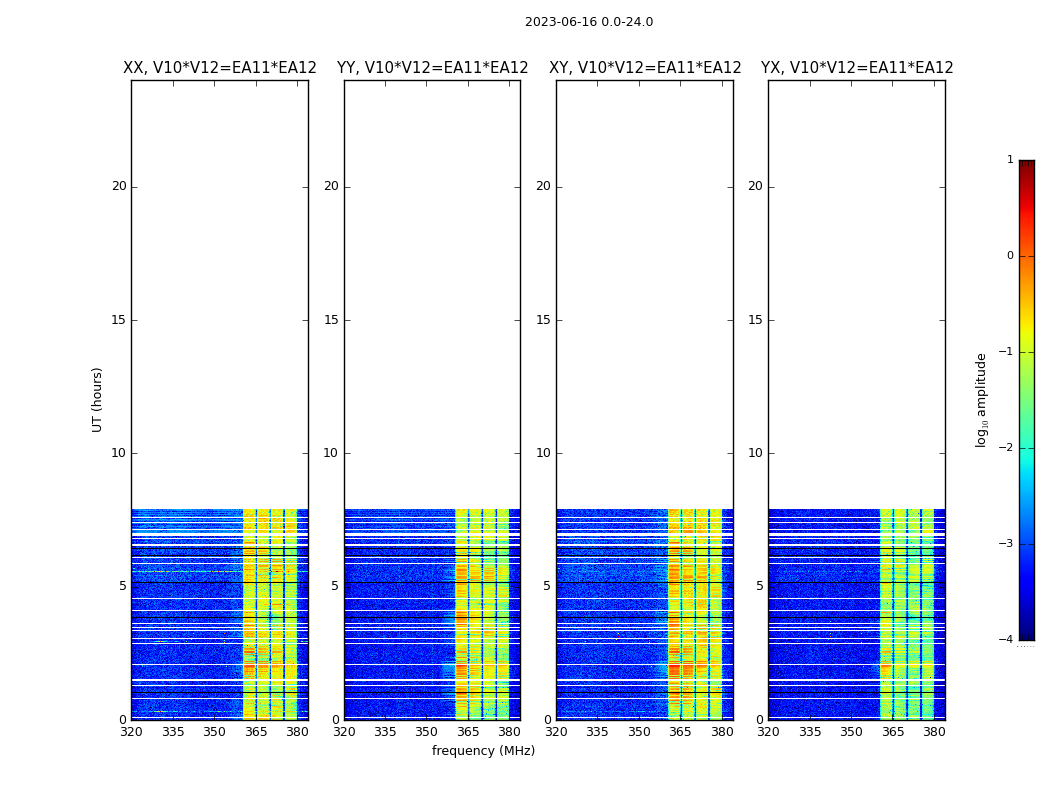Click the 320 tick label under XX panel
The height and width of the screenshot is (800, 1050).
coord(132,732)
